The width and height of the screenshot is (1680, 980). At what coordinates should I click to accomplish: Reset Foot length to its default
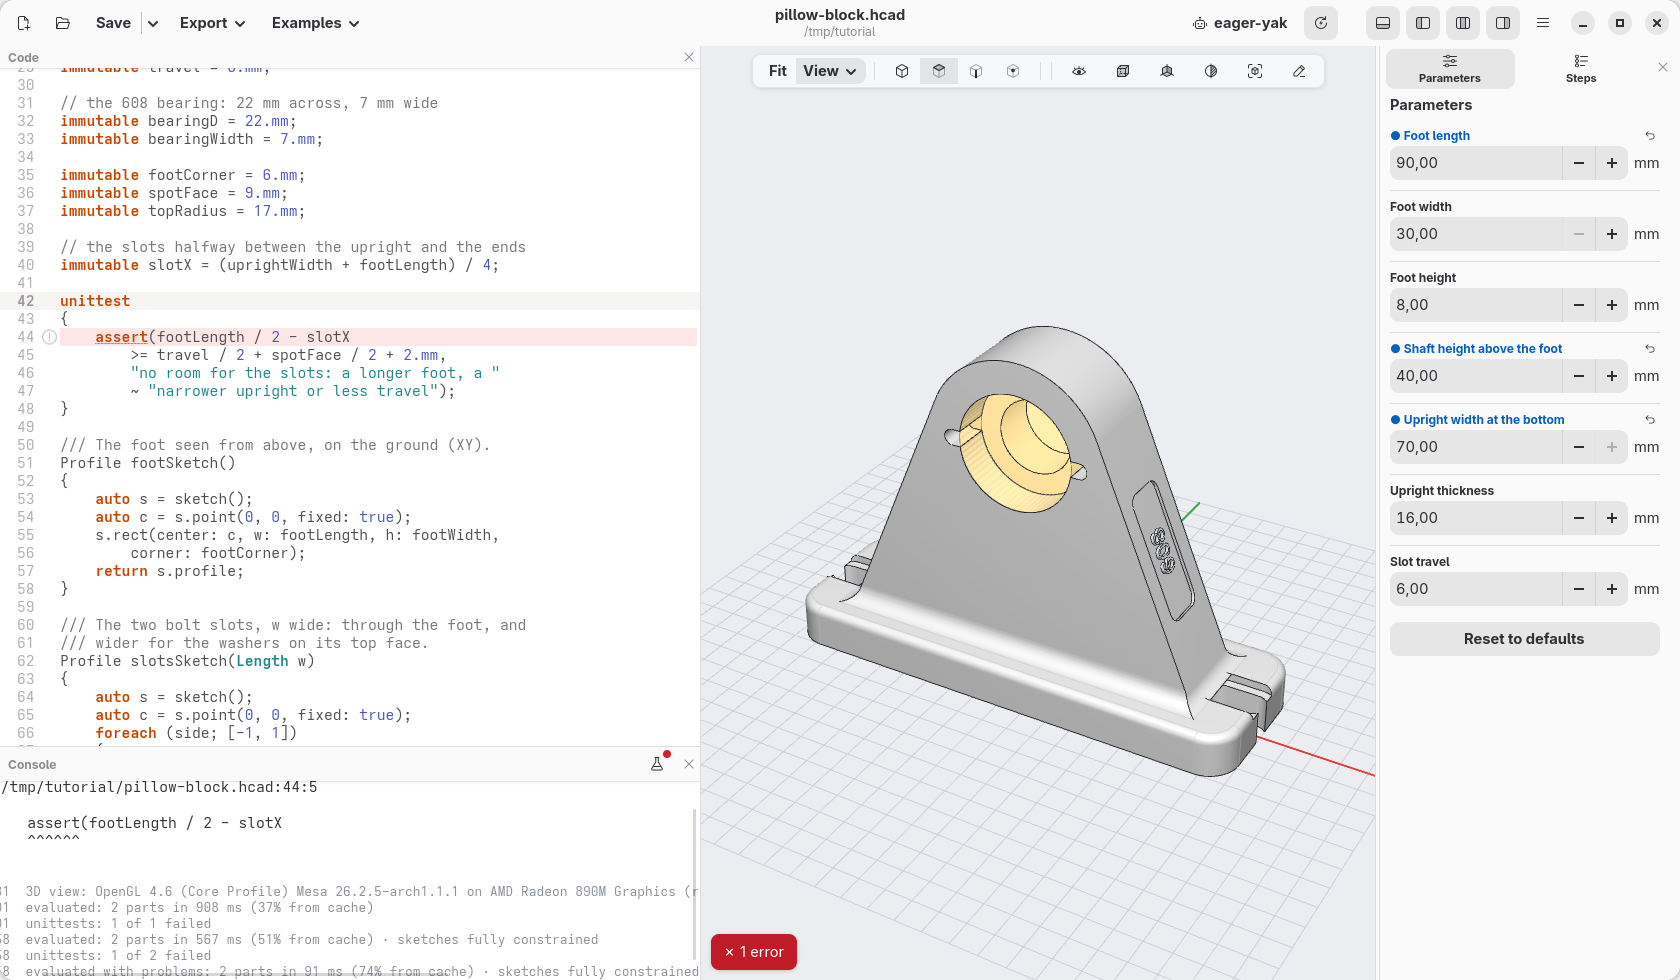(1650, 136)
